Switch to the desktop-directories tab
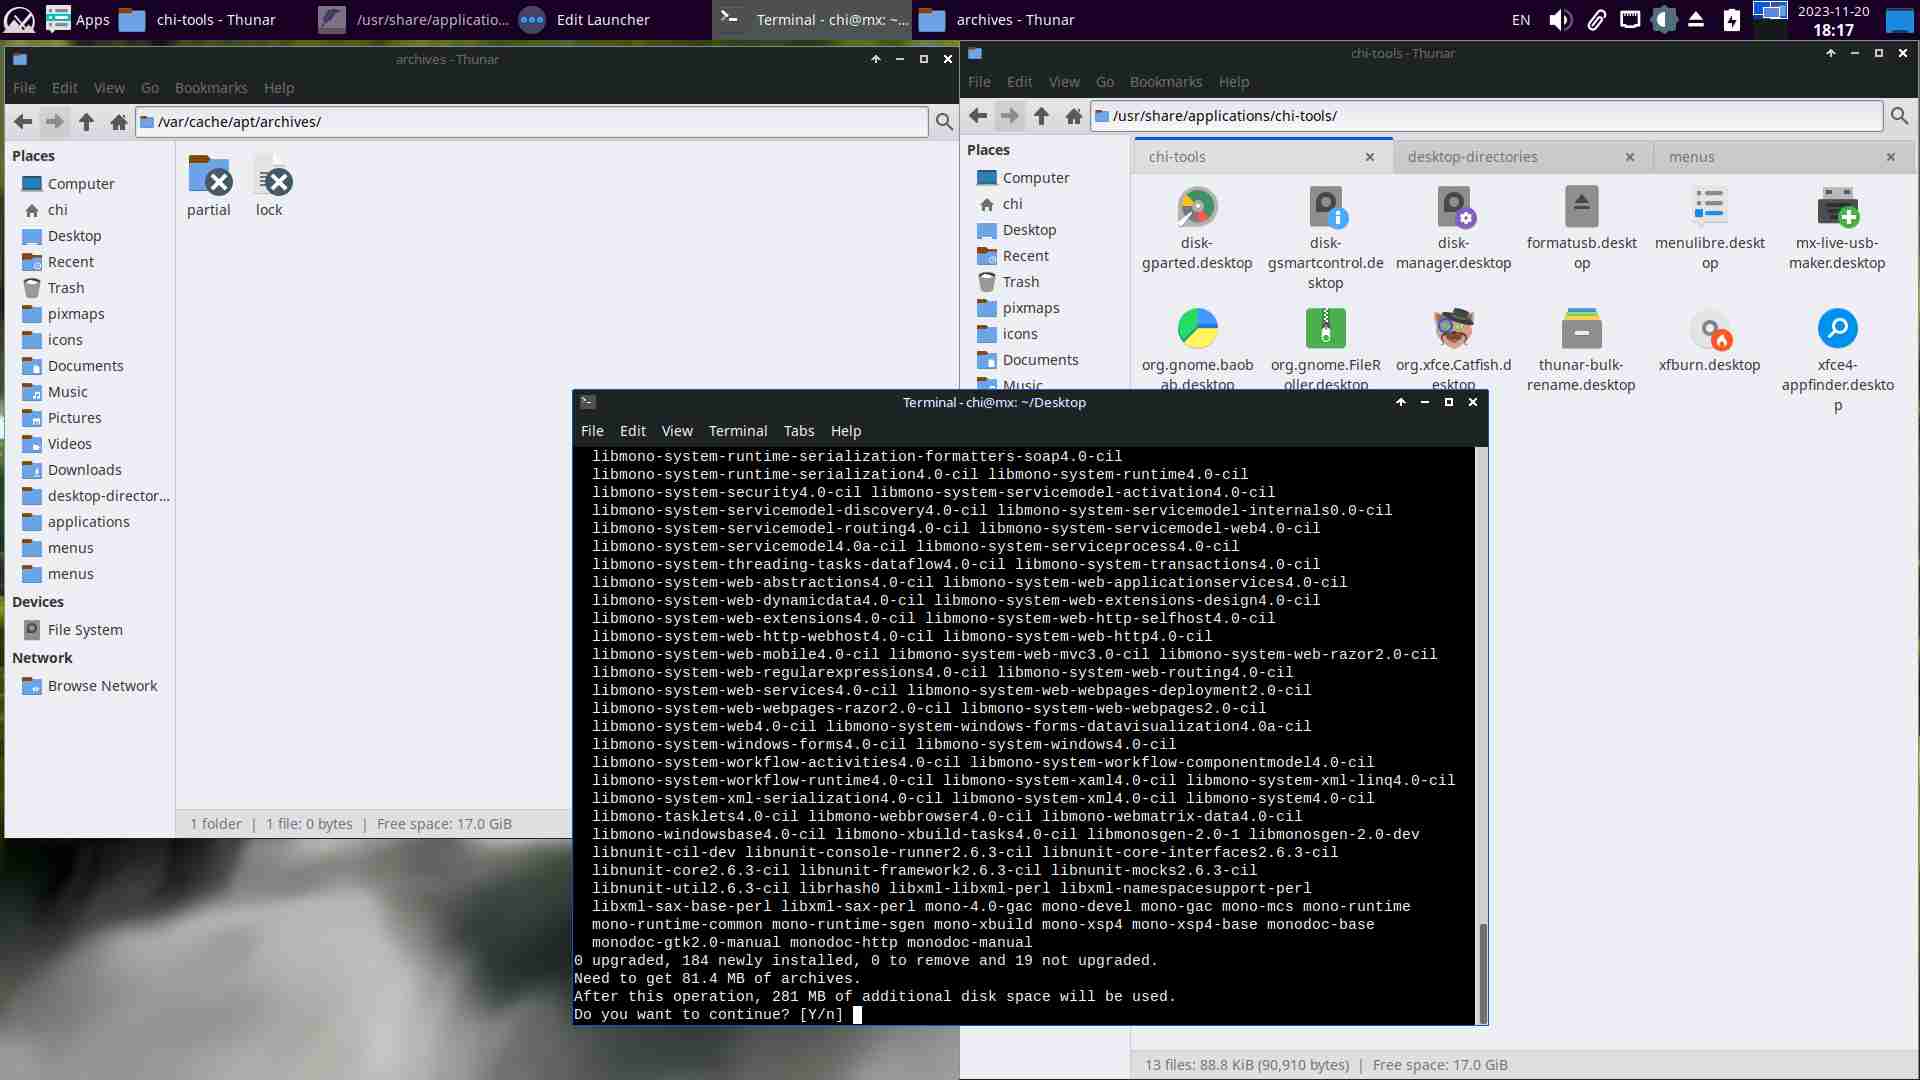Image resolution: width=1920 pixels, height=1080 pixels. click(x=1472, y=157)
